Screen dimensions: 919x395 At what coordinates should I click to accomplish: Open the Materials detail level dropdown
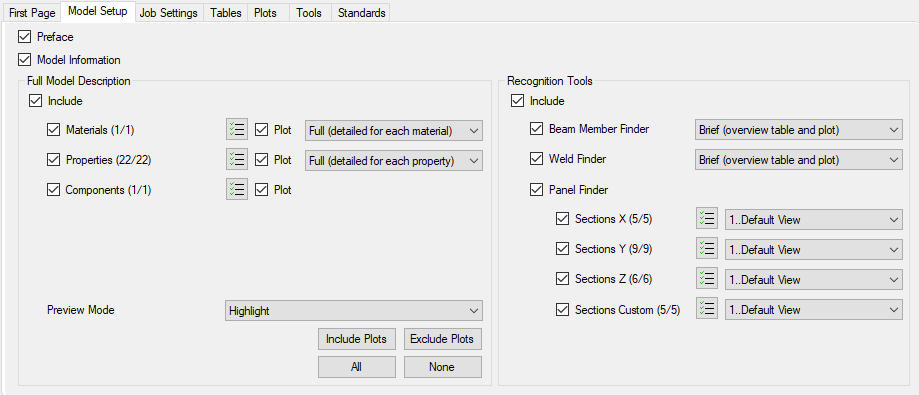[x=394, y=131]
